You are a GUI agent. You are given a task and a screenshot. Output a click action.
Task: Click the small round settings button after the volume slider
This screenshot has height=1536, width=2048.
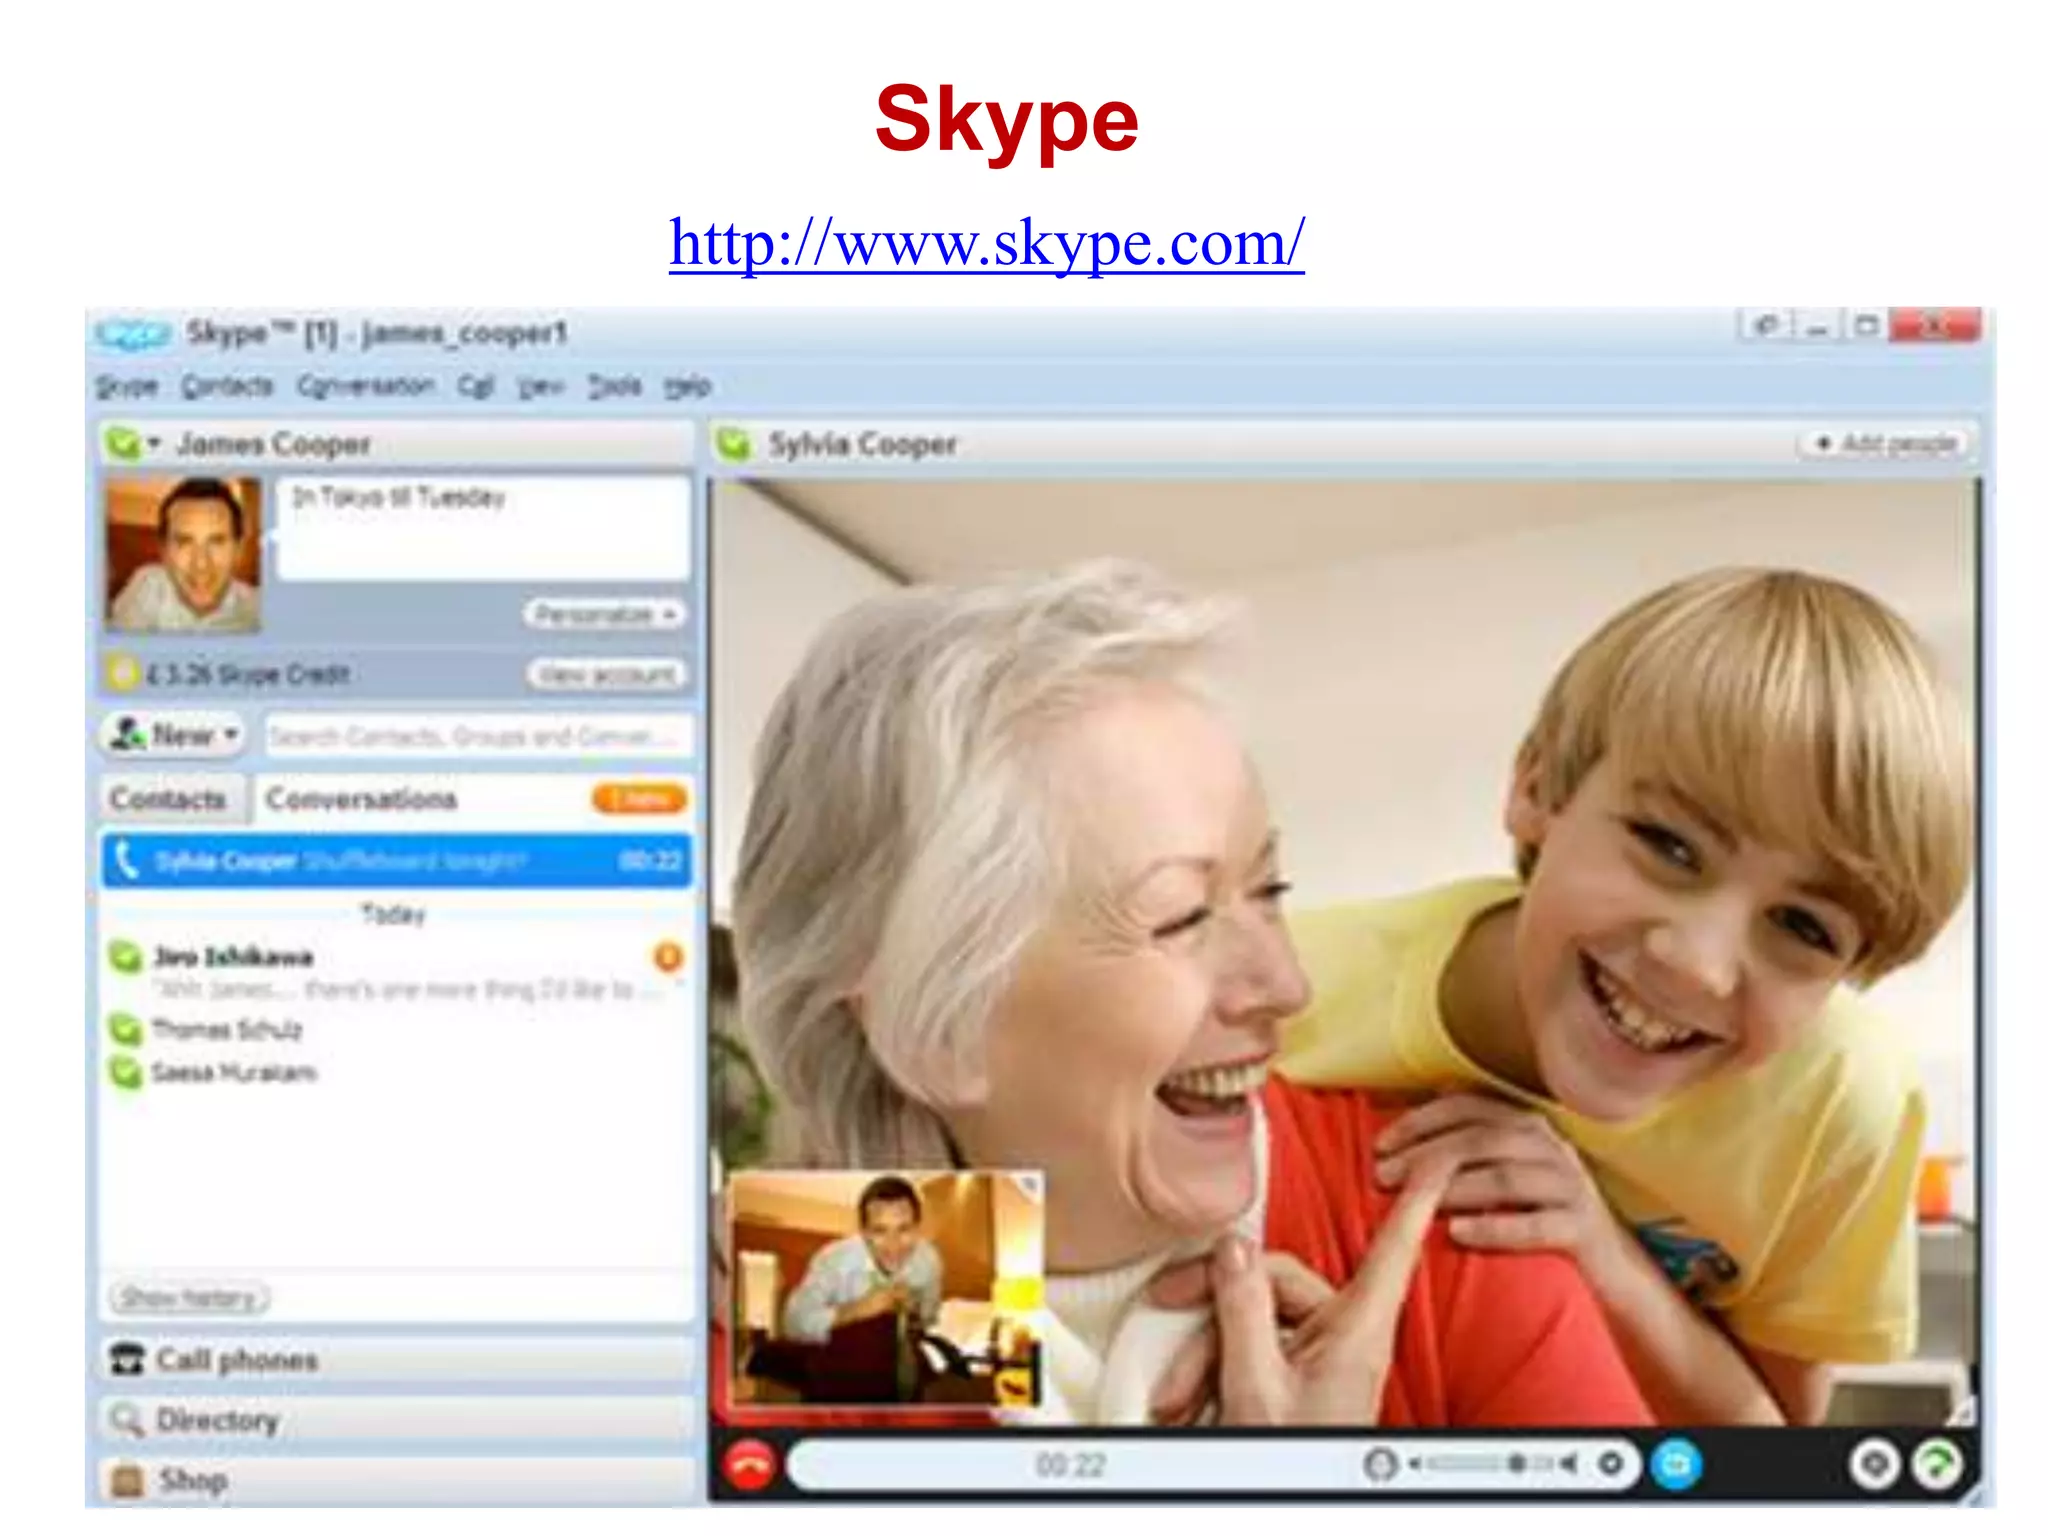[1610, 1464]
